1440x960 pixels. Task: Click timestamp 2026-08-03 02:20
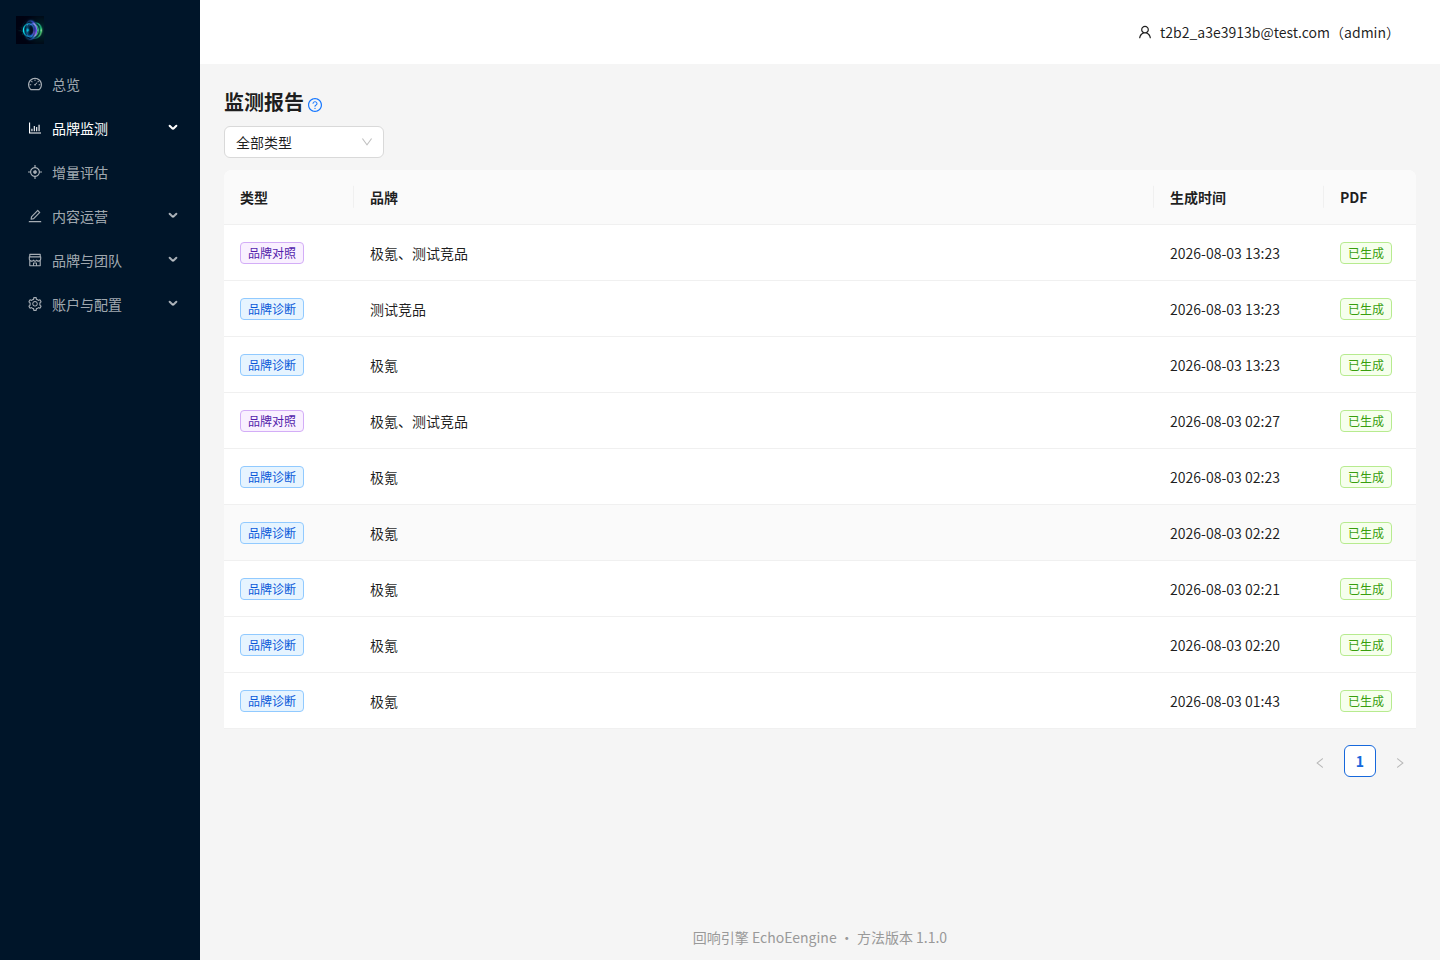1225,646
